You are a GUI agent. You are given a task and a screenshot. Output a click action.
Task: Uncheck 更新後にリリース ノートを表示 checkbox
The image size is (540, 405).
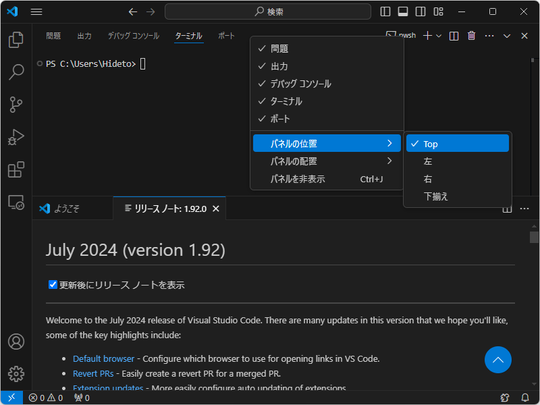pos(53,285)
